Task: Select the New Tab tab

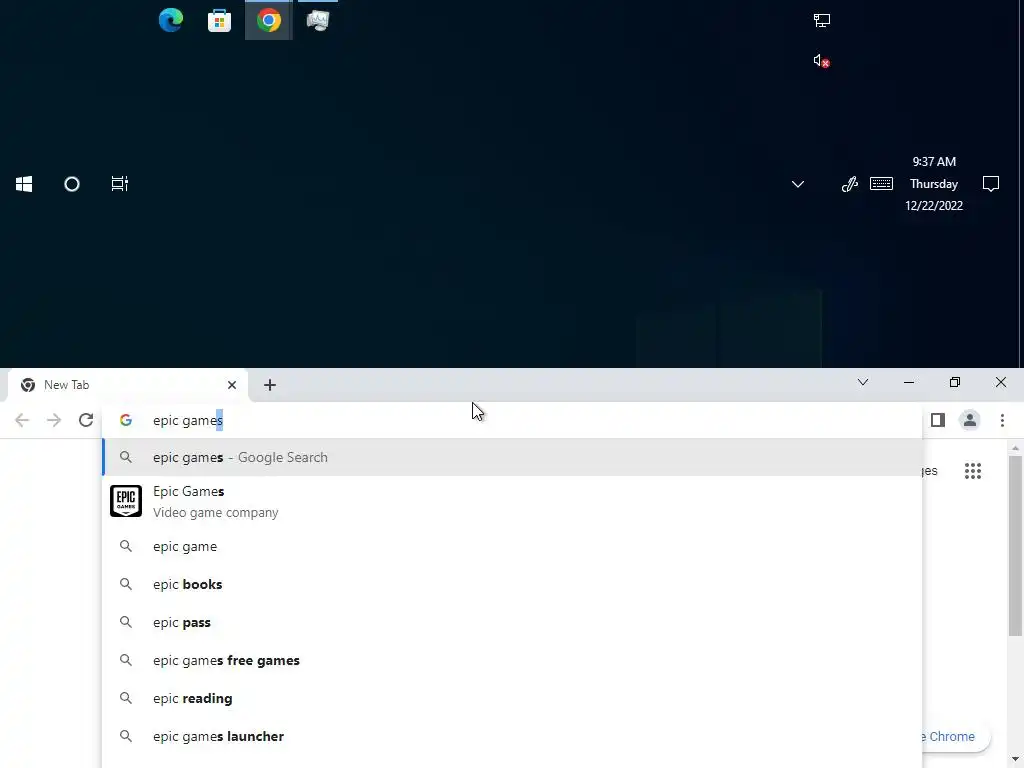Action: pos(127,385)
